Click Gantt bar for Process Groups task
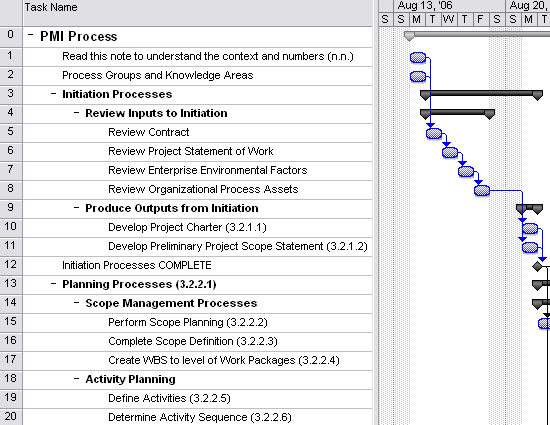Viewport: 550px width, 425px height. click(418, 76)
